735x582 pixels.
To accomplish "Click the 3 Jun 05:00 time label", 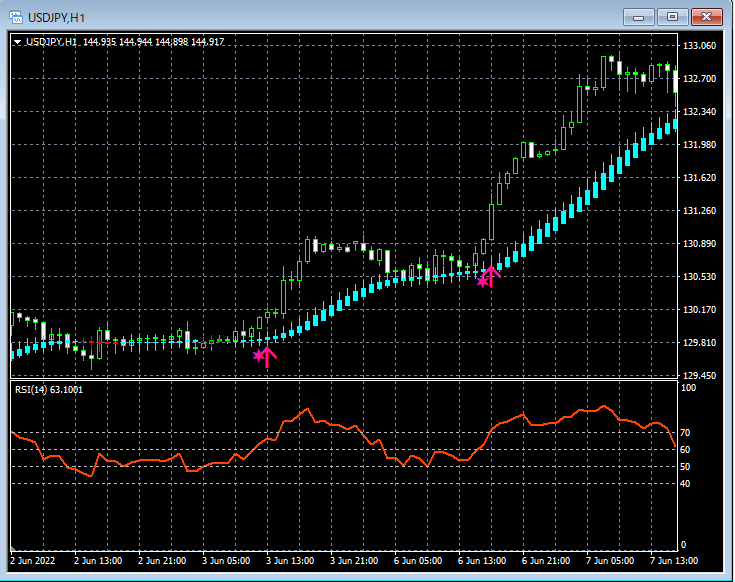I will (226, 561).
